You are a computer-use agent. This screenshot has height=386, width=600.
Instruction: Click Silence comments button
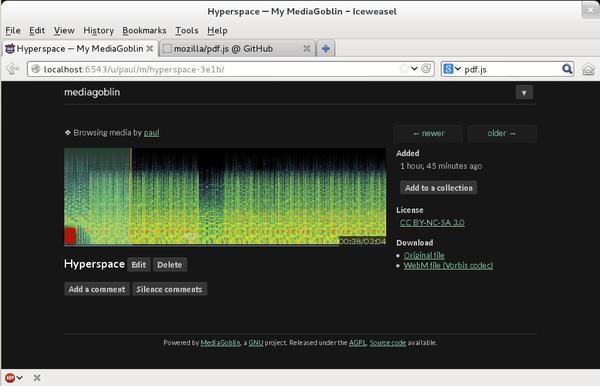169,289
